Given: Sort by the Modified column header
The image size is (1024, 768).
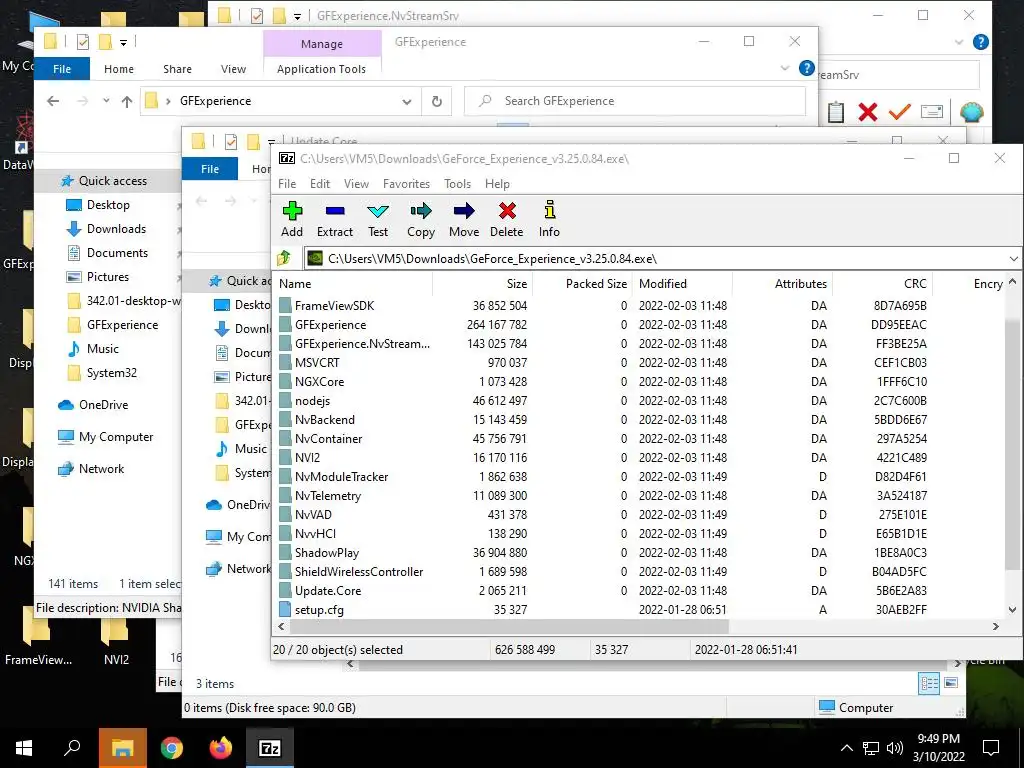Looking at the screenshot, I should [683, 283].
